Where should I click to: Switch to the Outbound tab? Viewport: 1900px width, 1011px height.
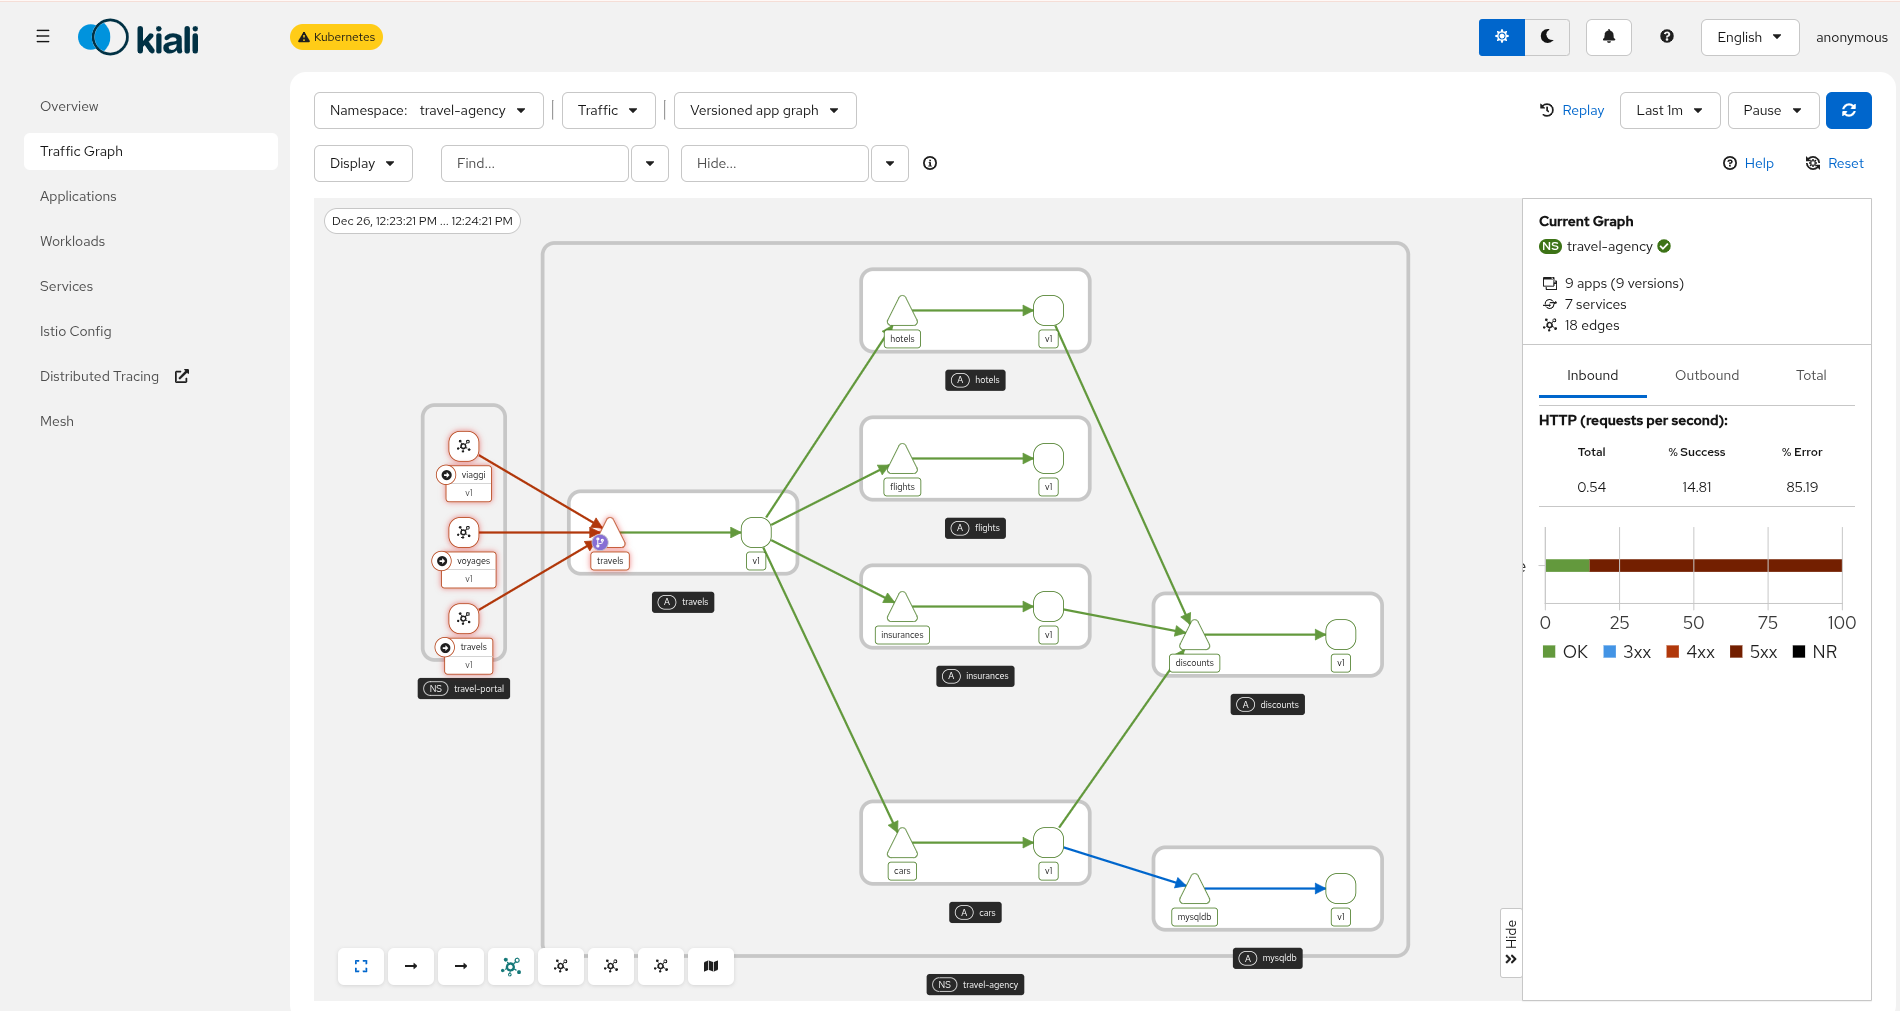tap(1706, 375)
